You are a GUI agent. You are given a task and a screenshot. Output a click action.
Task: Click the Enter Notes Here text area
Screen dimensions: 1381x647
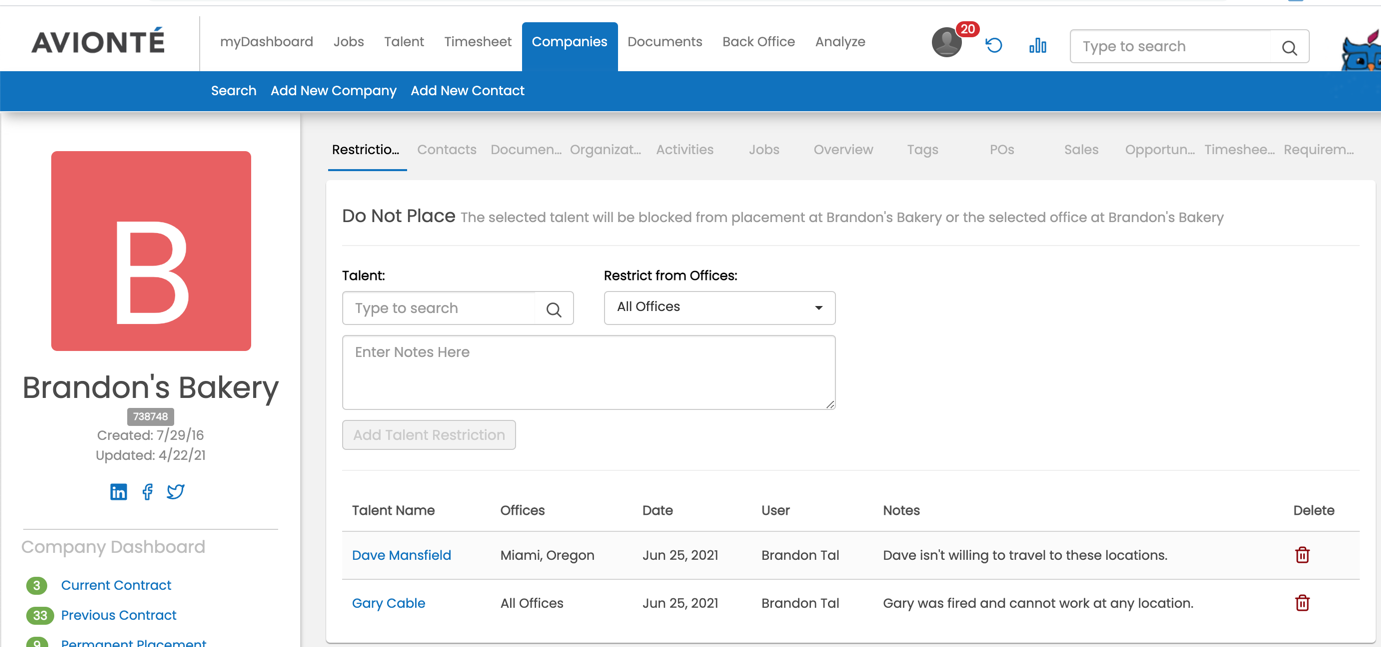pyautogui.click(x=589, y=372)
